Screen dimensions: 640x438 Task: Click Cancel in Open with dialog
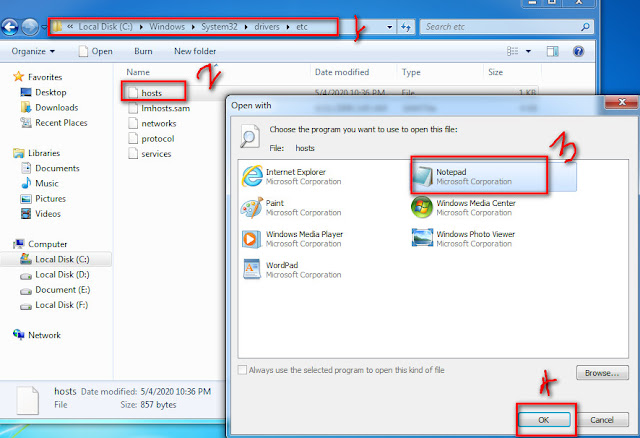point(602,420)
